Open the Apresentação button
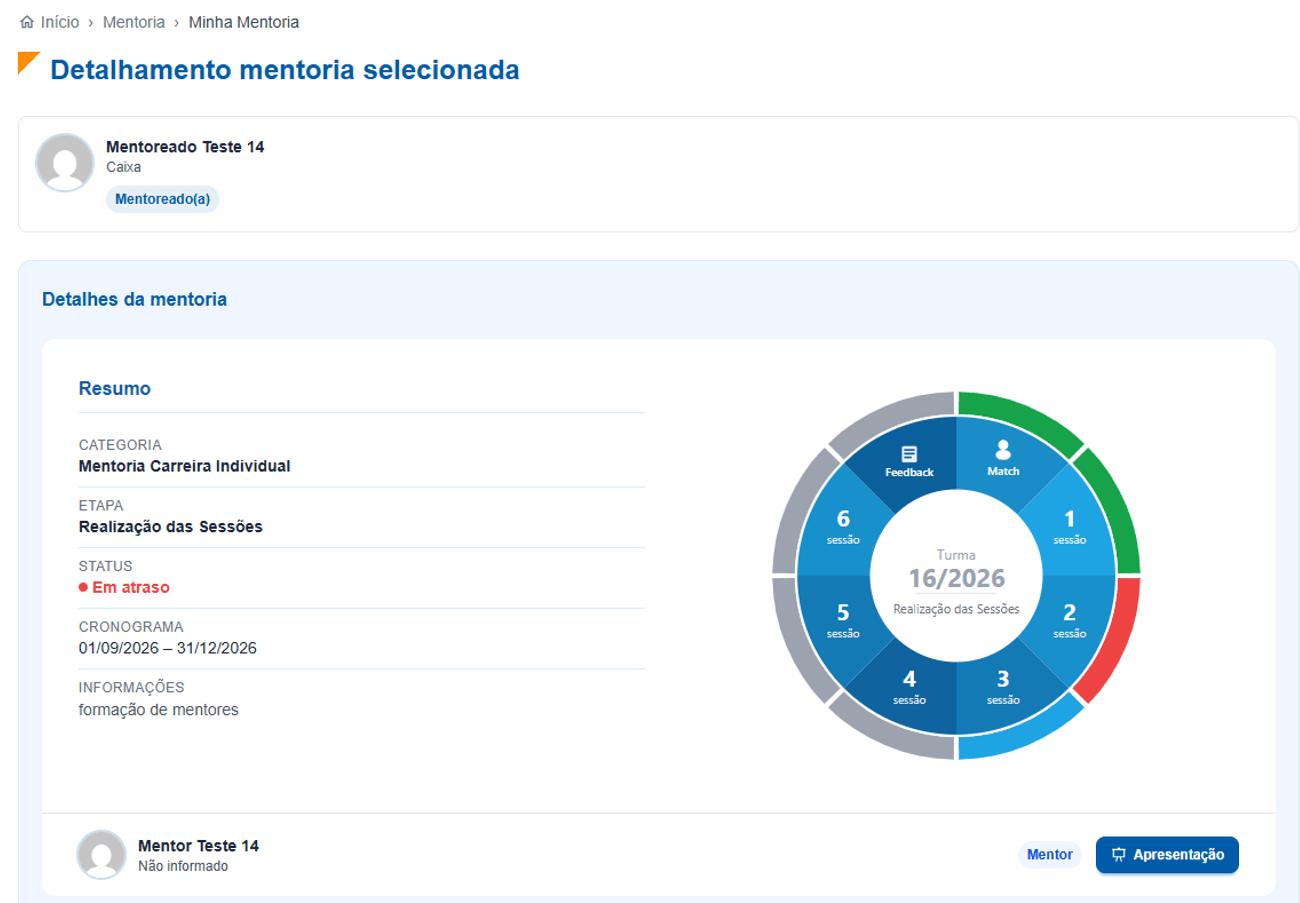Viewport: 1300px width, 903px height. pyautogui.click(x=1167, y=855)
